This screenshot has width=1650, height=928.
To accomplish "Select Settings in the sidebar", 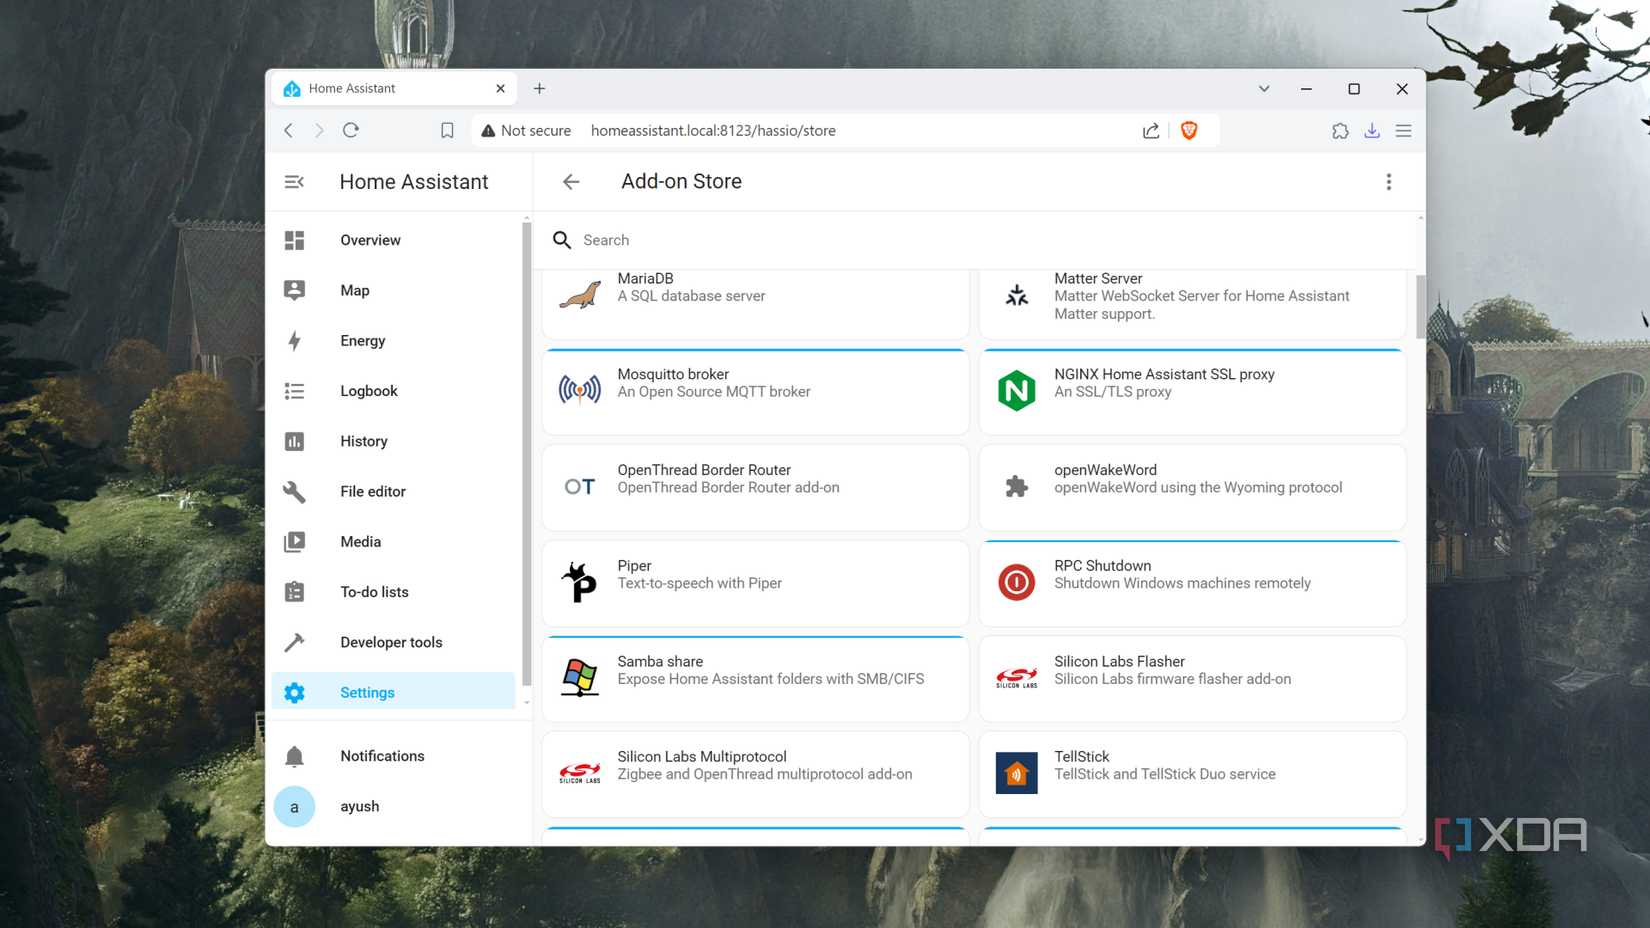I will (367, 692).
